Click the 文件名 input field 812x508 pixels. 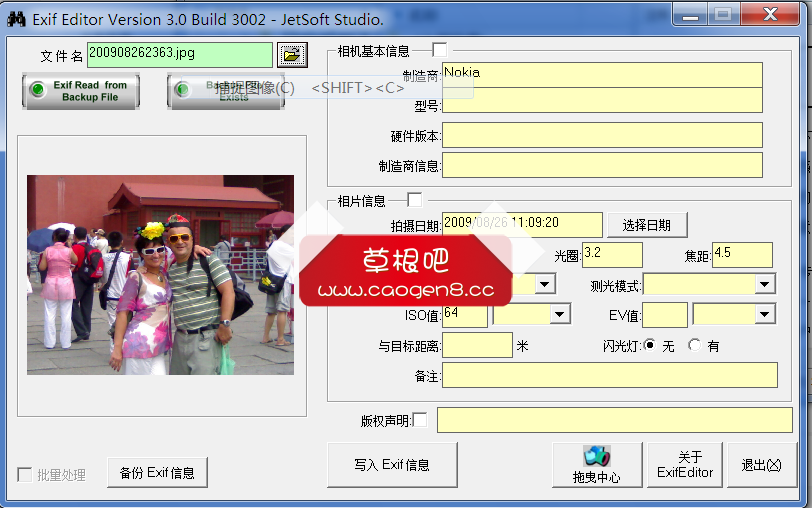pos(180,55)
